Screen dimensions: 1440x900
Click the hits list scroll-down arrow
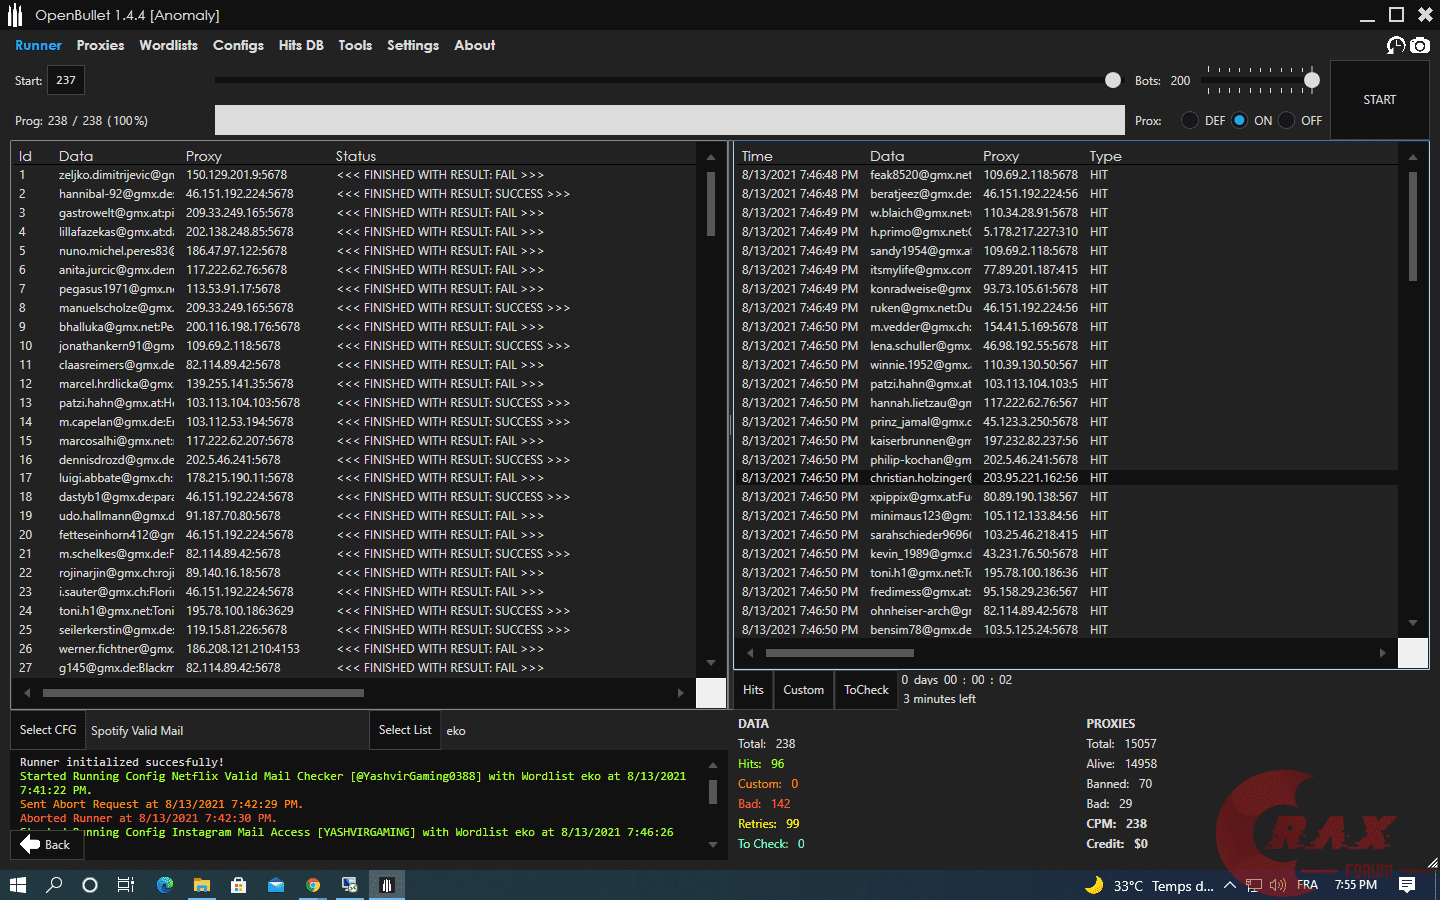1413,623
